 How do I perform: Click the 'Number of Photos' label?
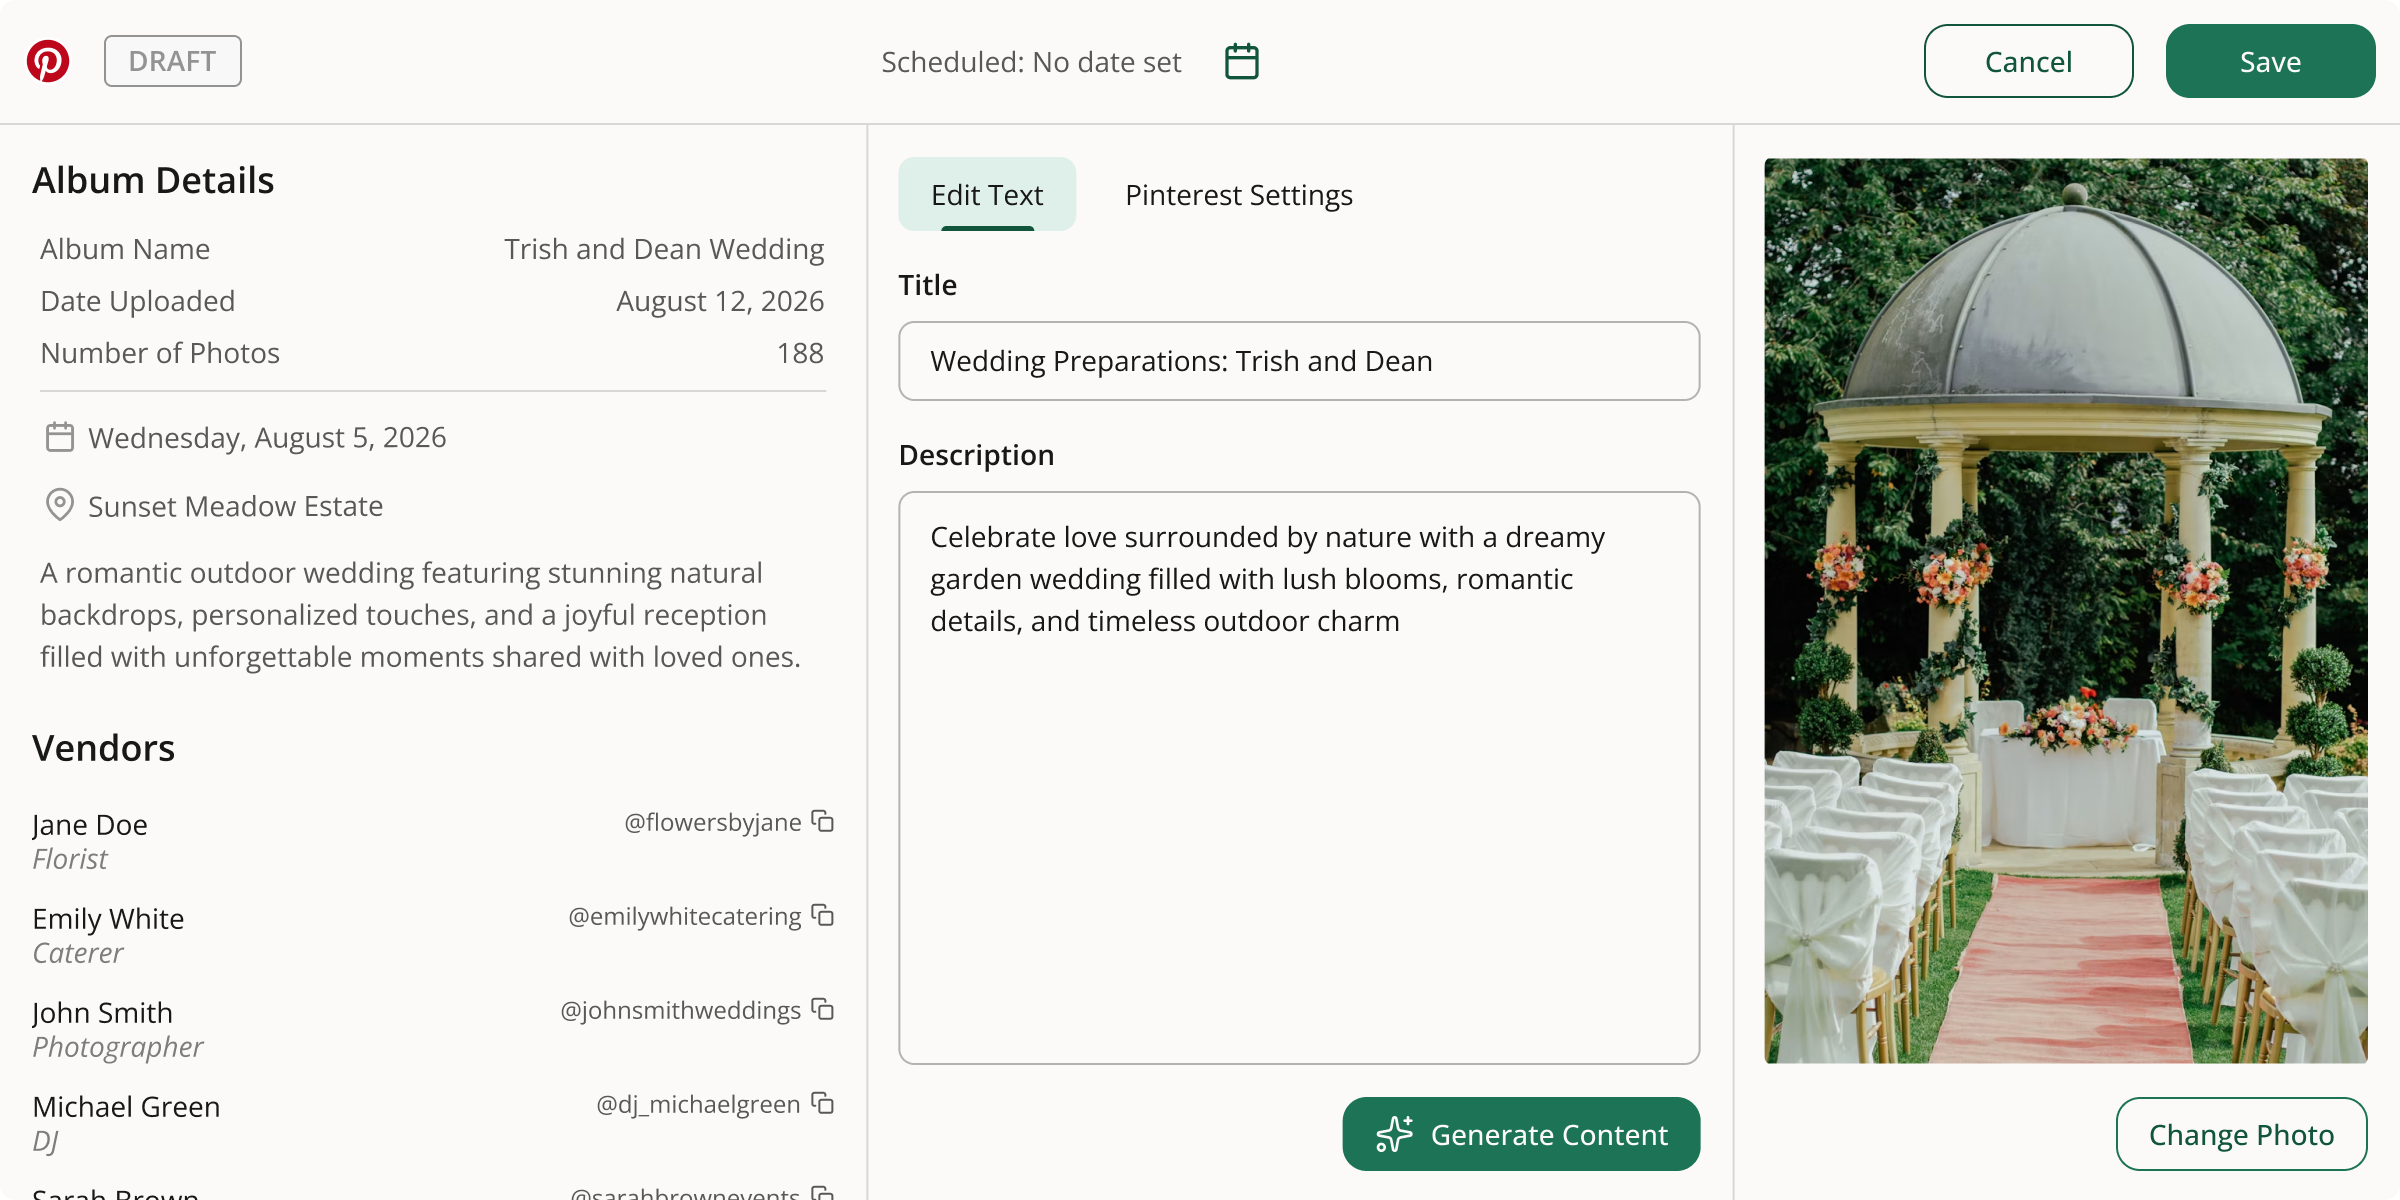(x=160, y=353)
